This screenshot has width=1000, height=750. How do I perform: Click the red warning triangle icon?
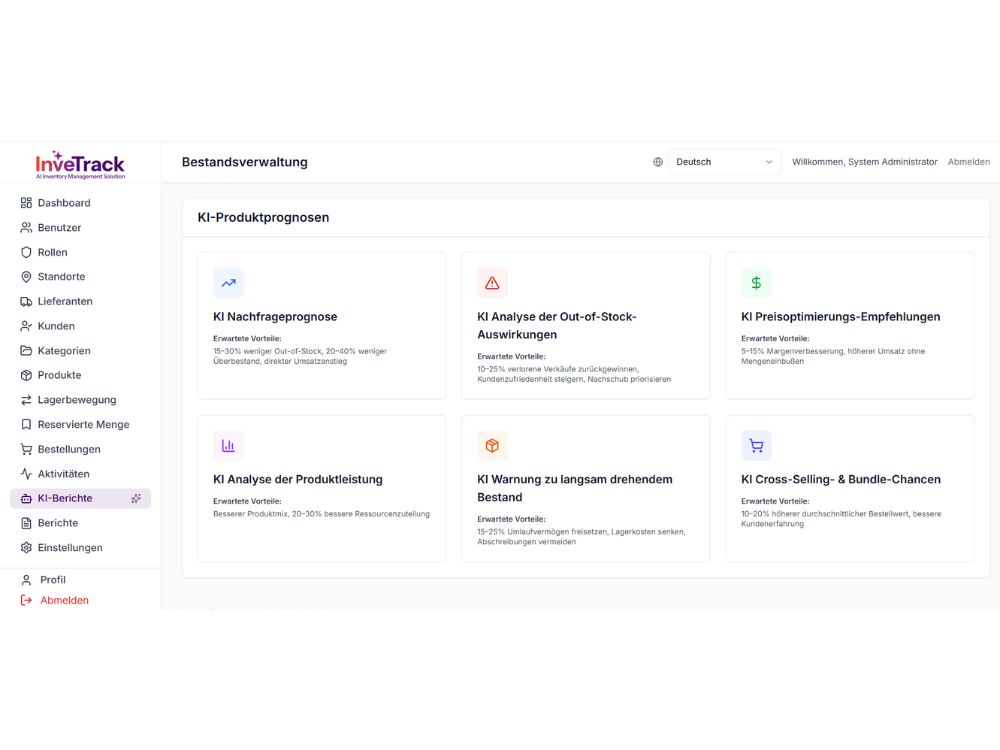pyautogui.click(x=492, y=283)
